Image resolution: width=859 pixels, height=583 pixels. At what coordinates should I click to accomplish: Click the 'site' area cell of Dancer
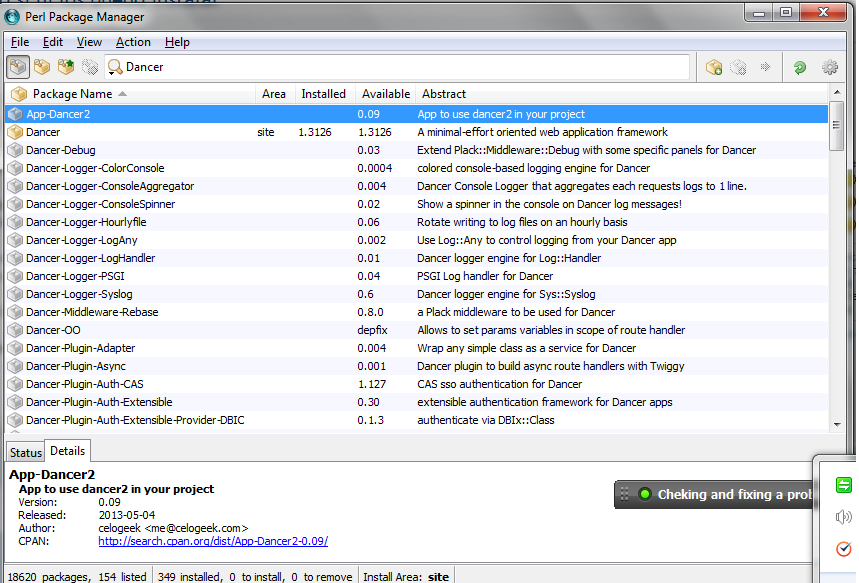click(266, 132)
